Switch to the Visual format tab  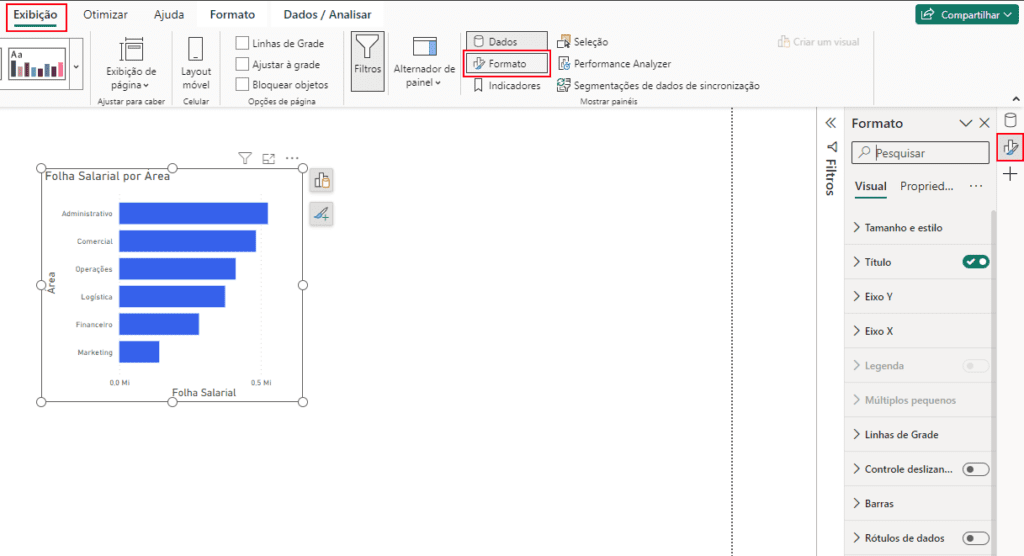(871, 186)
